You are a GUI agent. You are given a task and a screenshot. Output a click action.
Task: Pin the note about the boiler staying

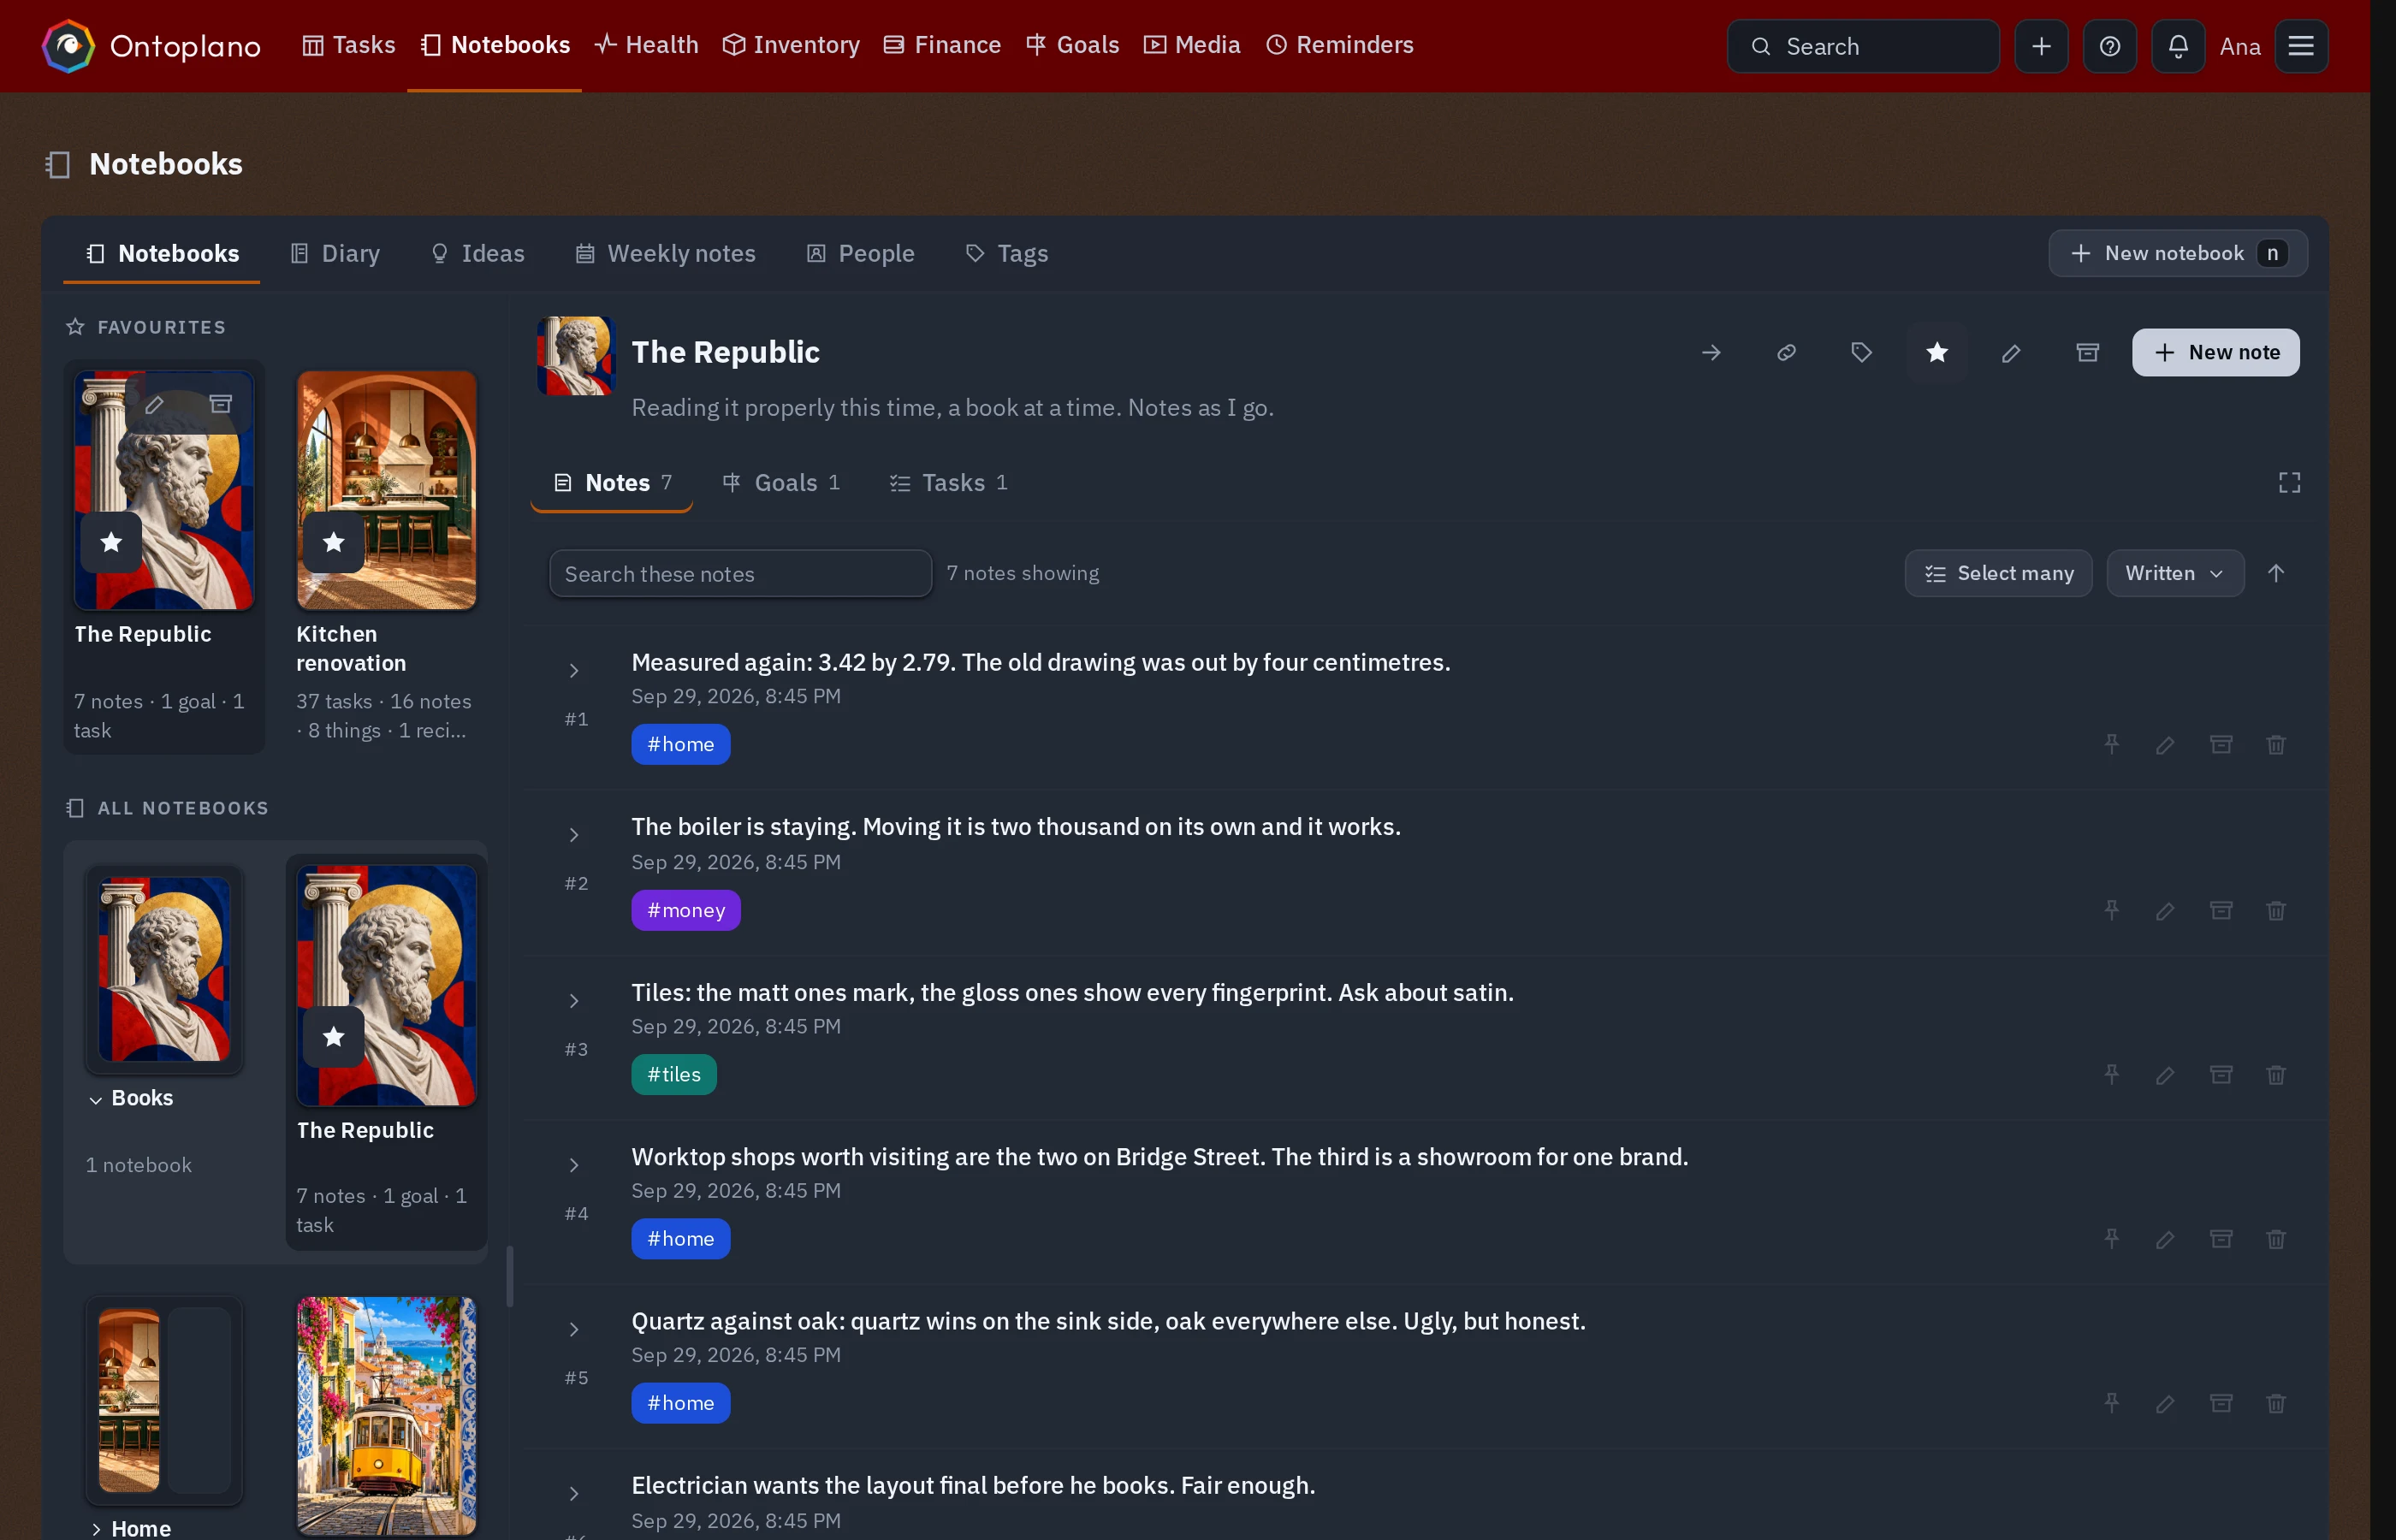pos(2110,910)
